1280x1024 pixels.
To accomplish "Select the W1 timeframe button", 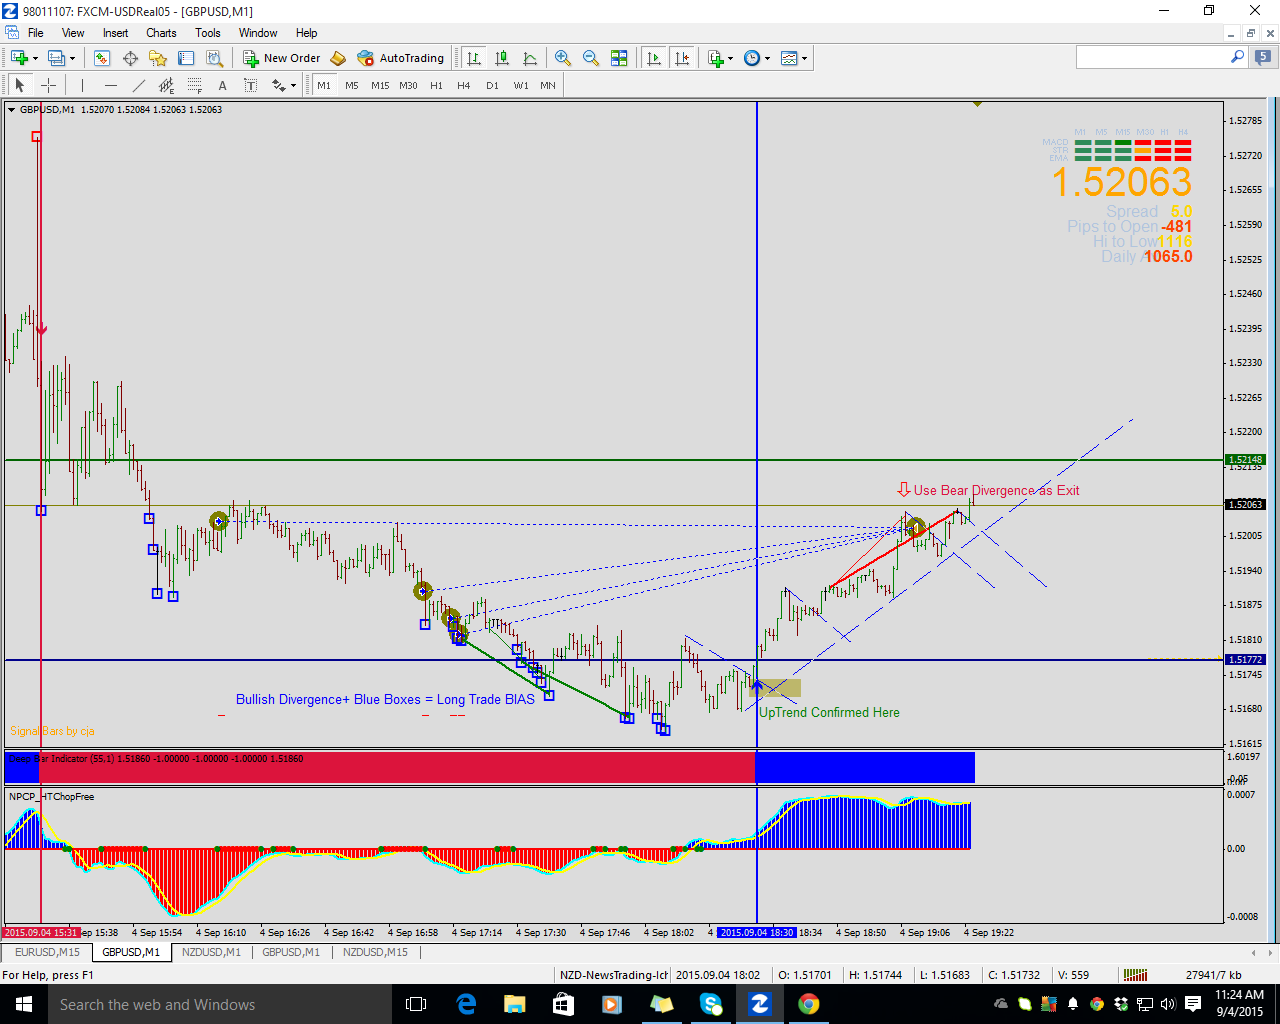I will click(521, 85).
